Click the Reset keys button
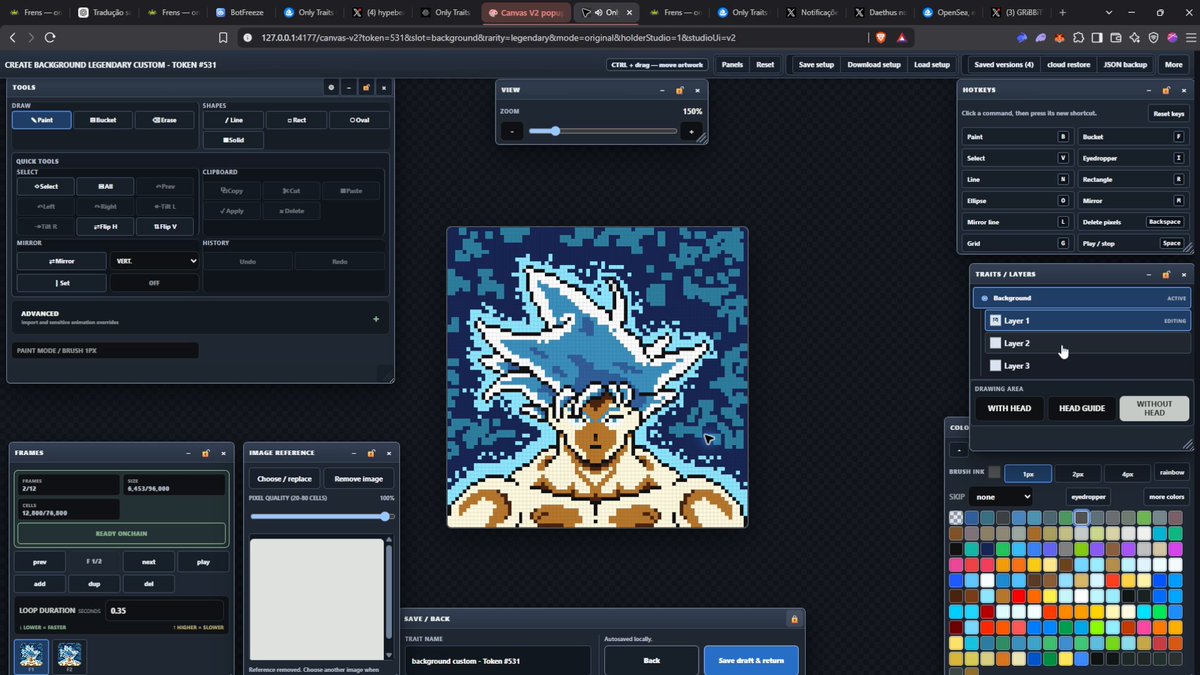Viewport: 1200px width, 675px height. coord(1168,114)
